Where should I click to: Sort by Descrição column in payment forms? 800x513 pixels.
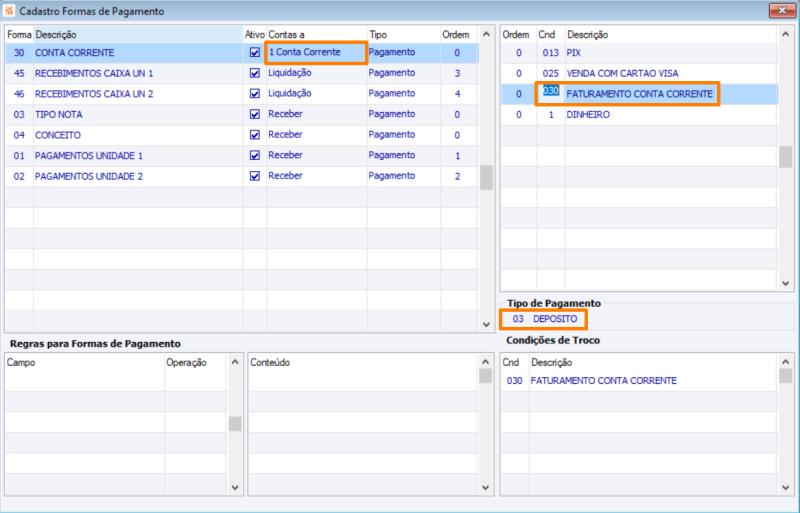pos(138,35)
